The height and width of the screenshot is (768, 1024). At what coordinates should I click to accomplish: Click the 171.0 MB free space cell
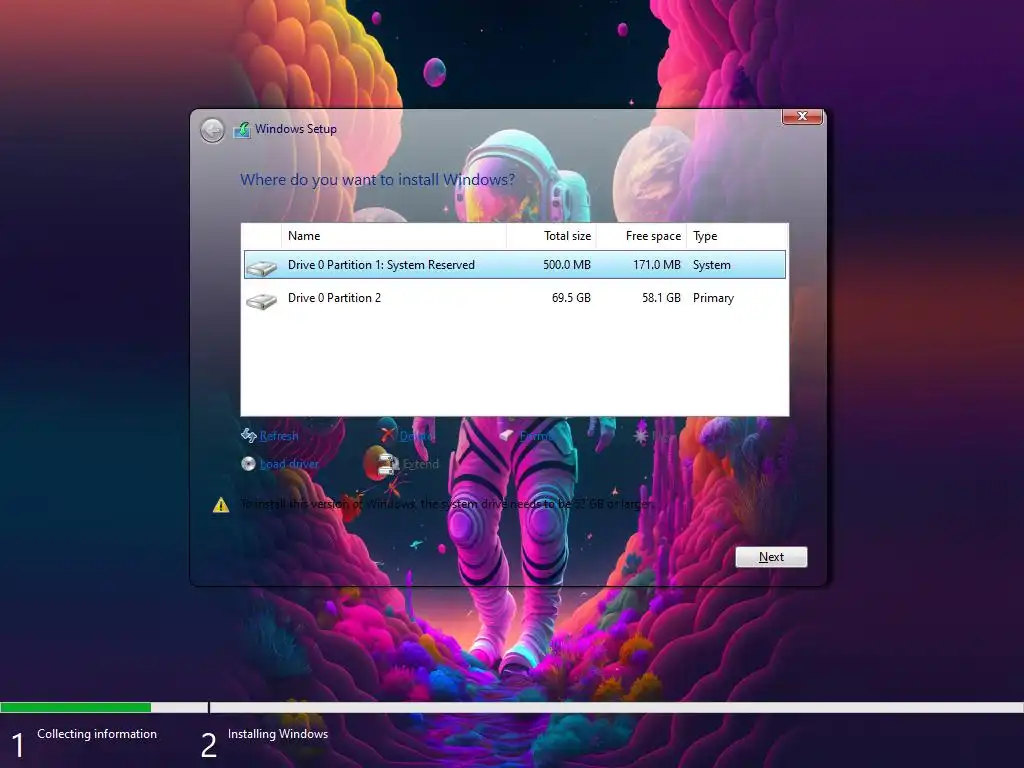[x=657, y=264]
